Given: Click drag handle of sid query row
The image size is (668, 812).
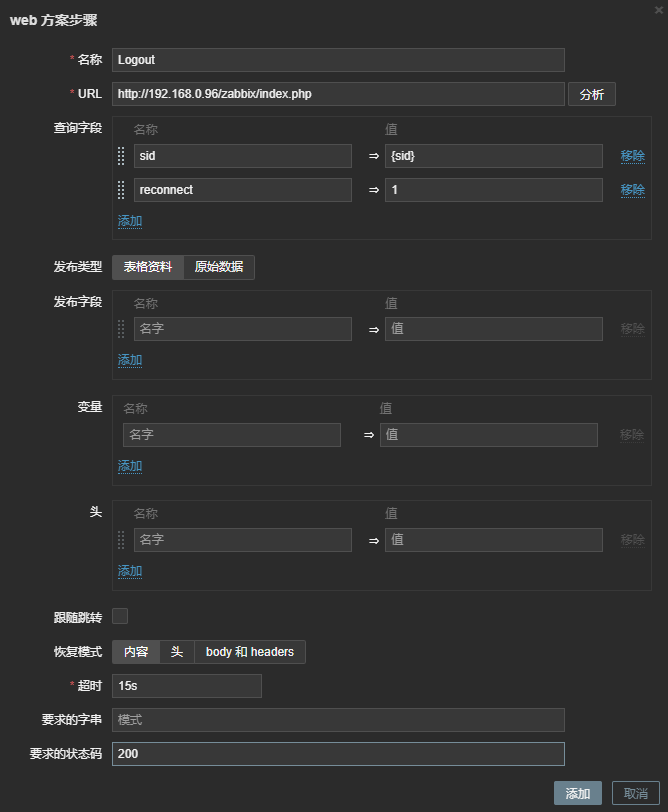Looking at the screenshot, I should [121, 156].
